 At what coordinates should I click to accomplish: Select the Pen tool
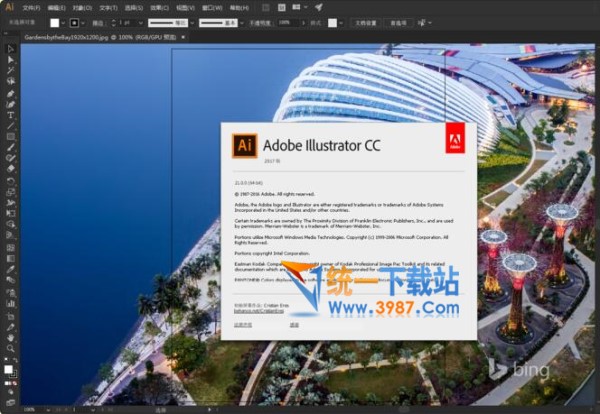pyautogui.click(x=10, y=94)
